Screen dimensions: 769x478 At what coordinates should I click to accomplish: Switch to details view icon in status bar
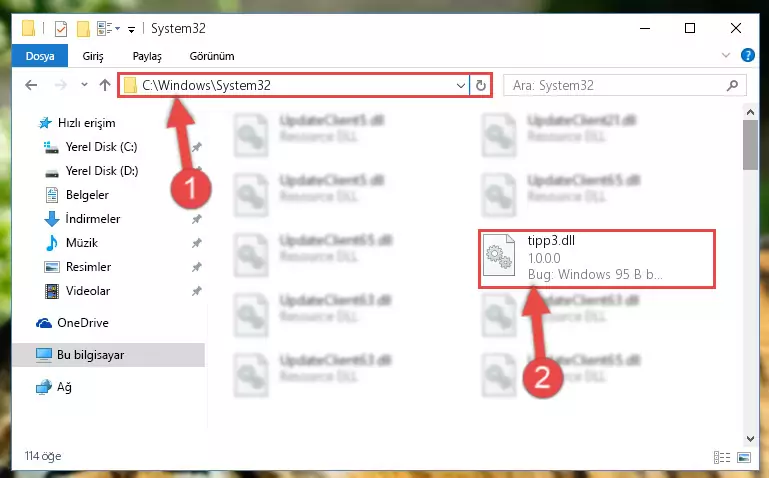[x=722, y=457]
